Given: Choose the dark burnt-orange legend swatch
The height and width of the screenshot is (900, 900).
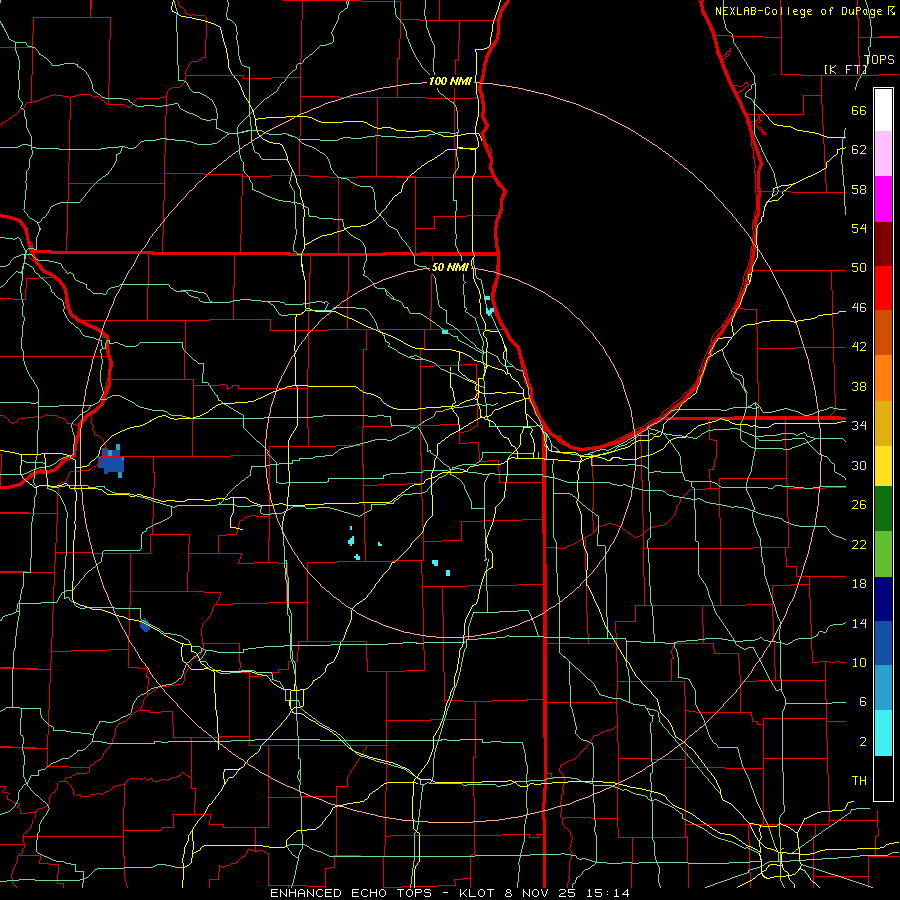Looking at the screenshot, I should (x=883, y=333).
